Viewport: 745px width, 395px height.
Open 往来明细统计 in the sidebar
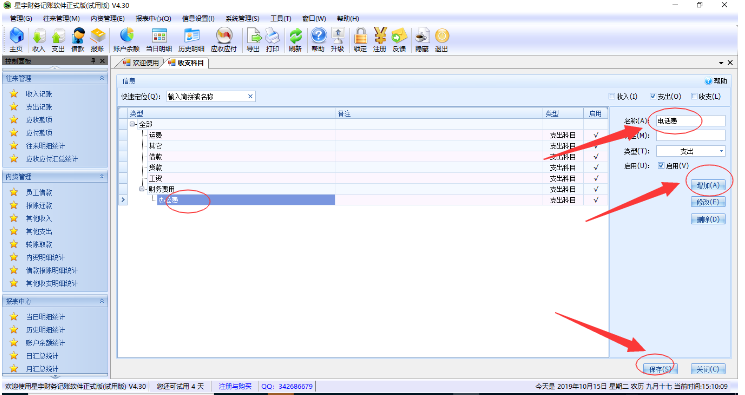[46, 146]
